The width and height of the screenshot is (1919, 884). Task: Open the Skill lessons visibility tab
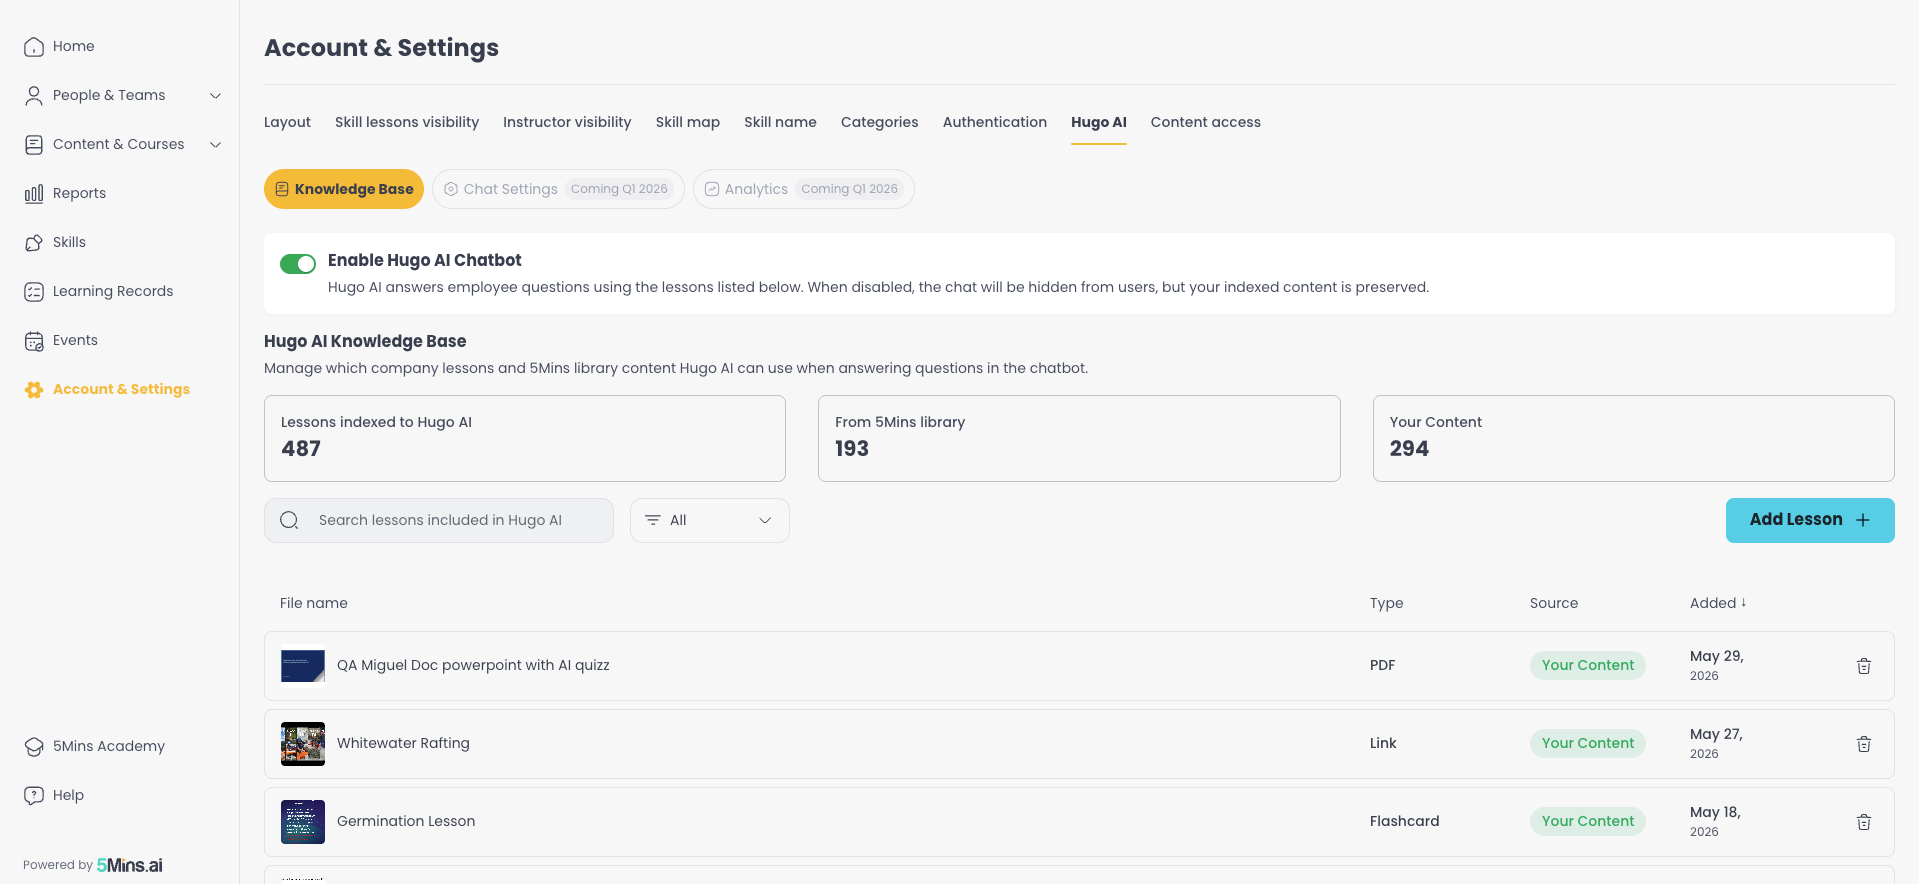pyautogui.click(x=407, y=122)
